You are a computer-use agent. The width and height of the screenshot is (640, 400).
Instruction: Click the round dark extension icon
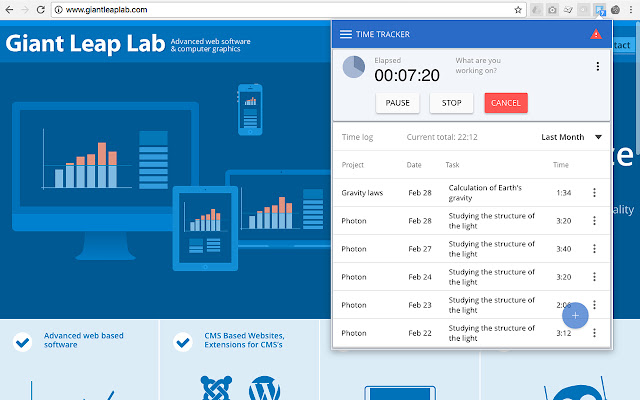(616, 10)
